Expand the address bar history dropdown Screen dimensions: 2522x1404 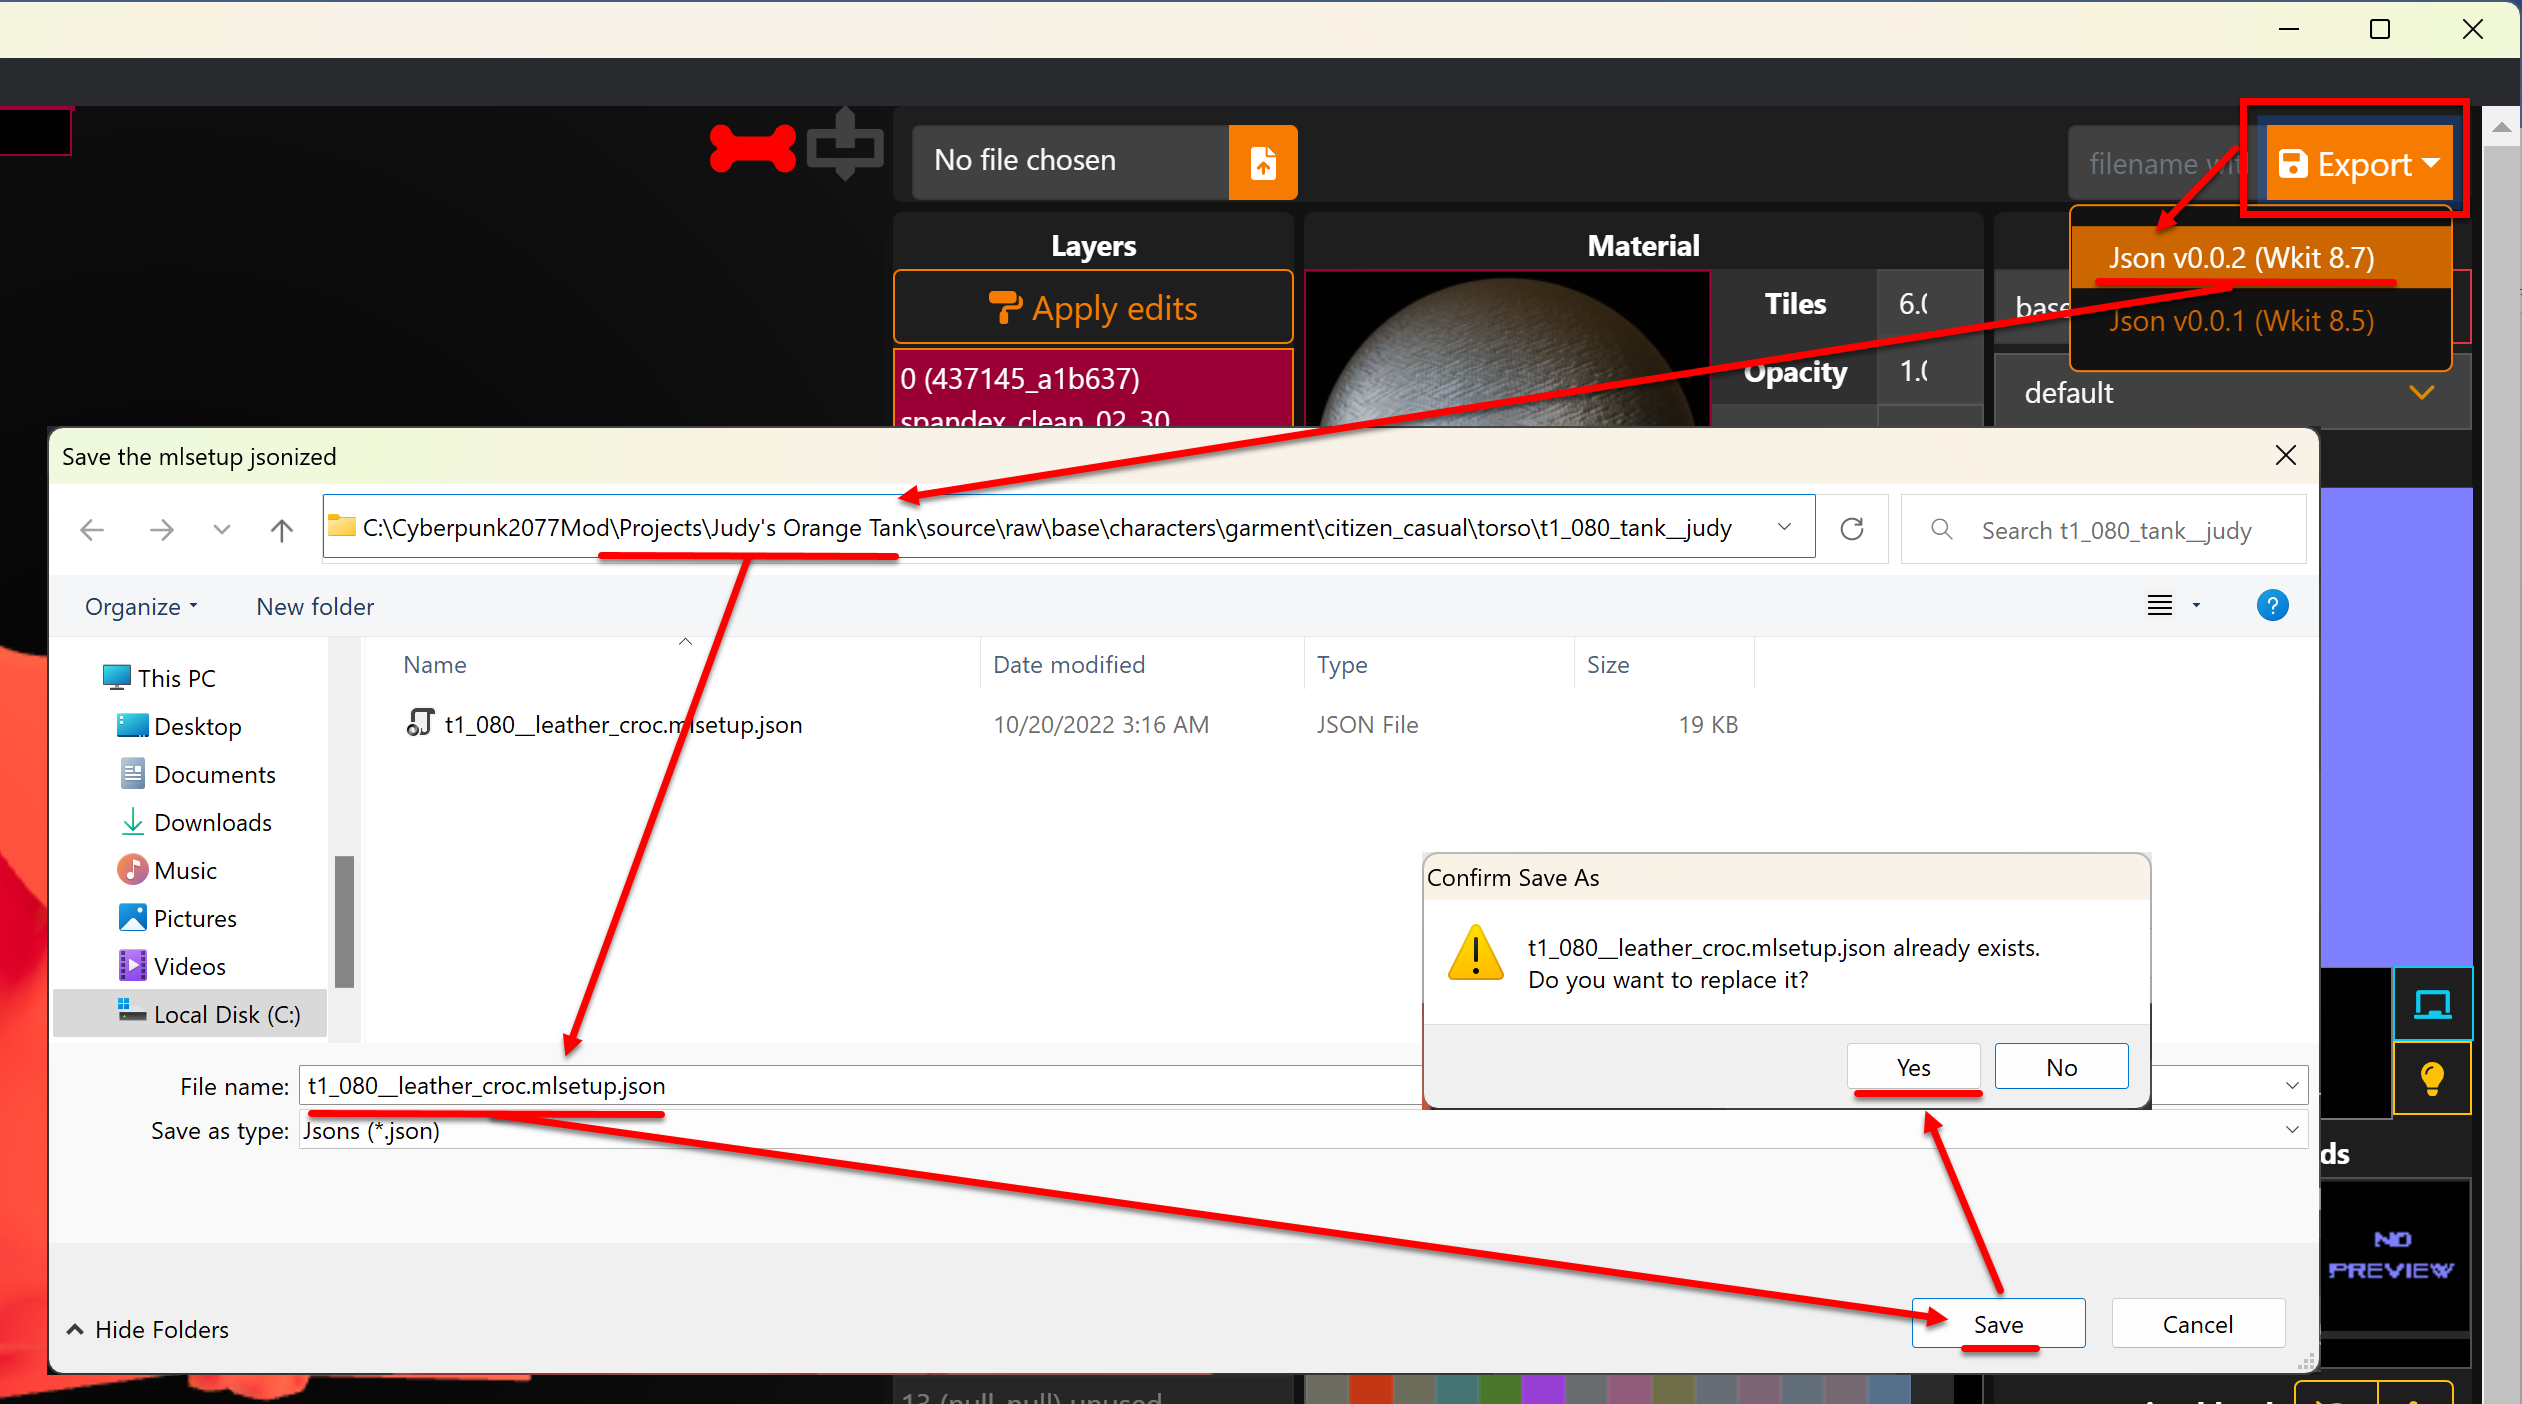tap(1785, 527)
